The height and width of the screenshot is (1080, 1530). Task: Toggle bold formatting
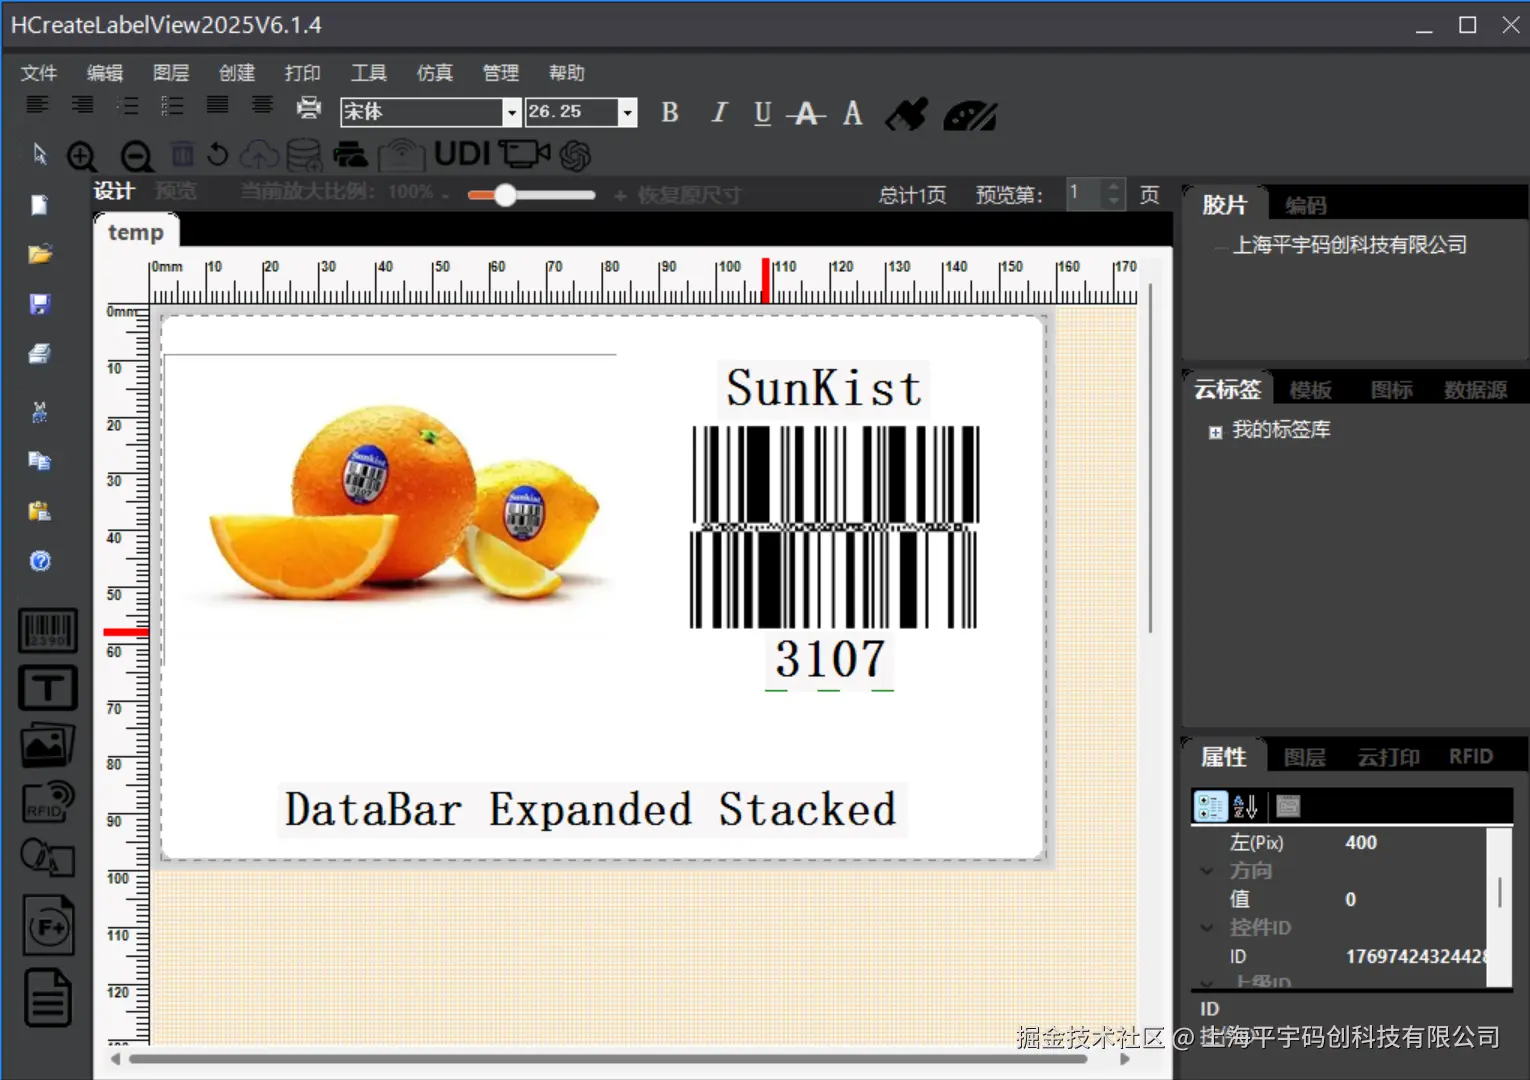[x=670, y=113]
